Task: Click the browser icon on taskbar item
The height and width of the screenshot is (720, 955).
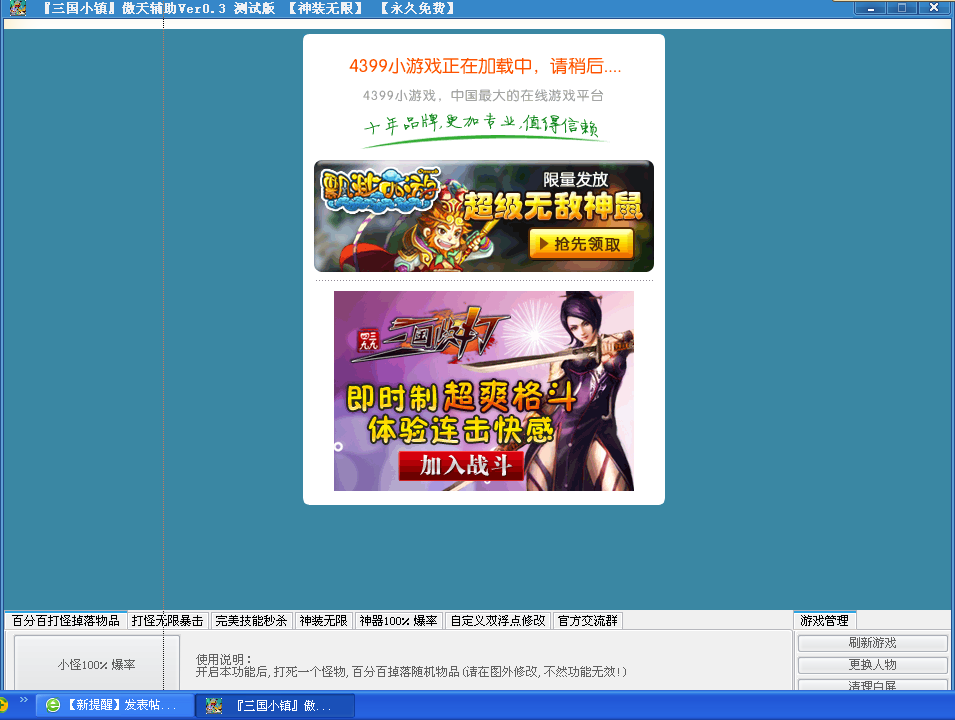Action: pos(53,705)
